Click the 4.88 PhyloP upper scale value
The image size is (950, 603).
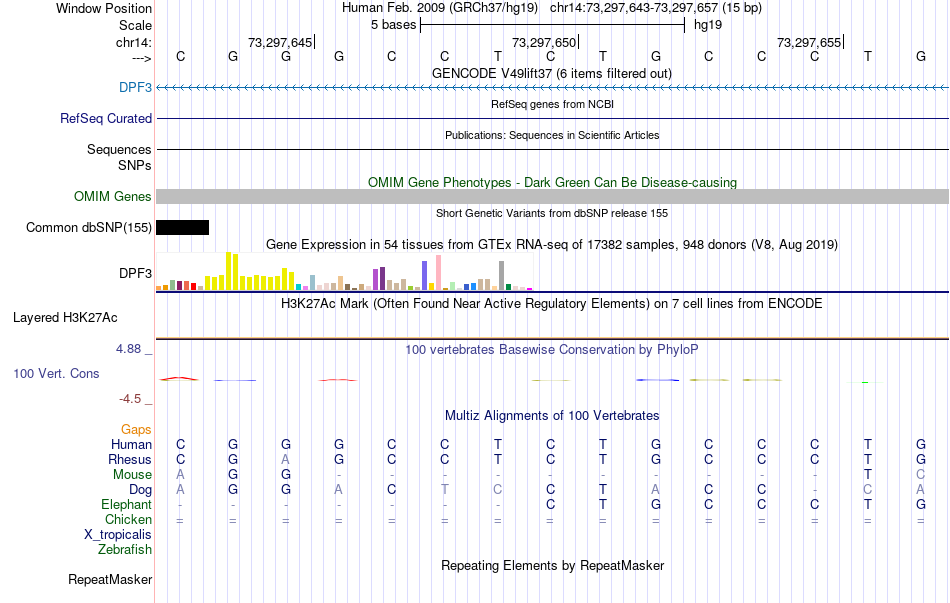click(128, 349)
